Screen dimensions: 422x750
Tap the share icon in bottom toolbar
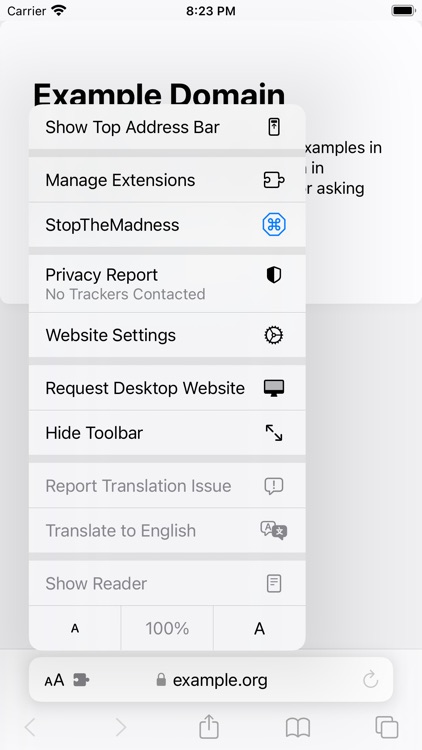pyautogui.click(x=209, y=727)
